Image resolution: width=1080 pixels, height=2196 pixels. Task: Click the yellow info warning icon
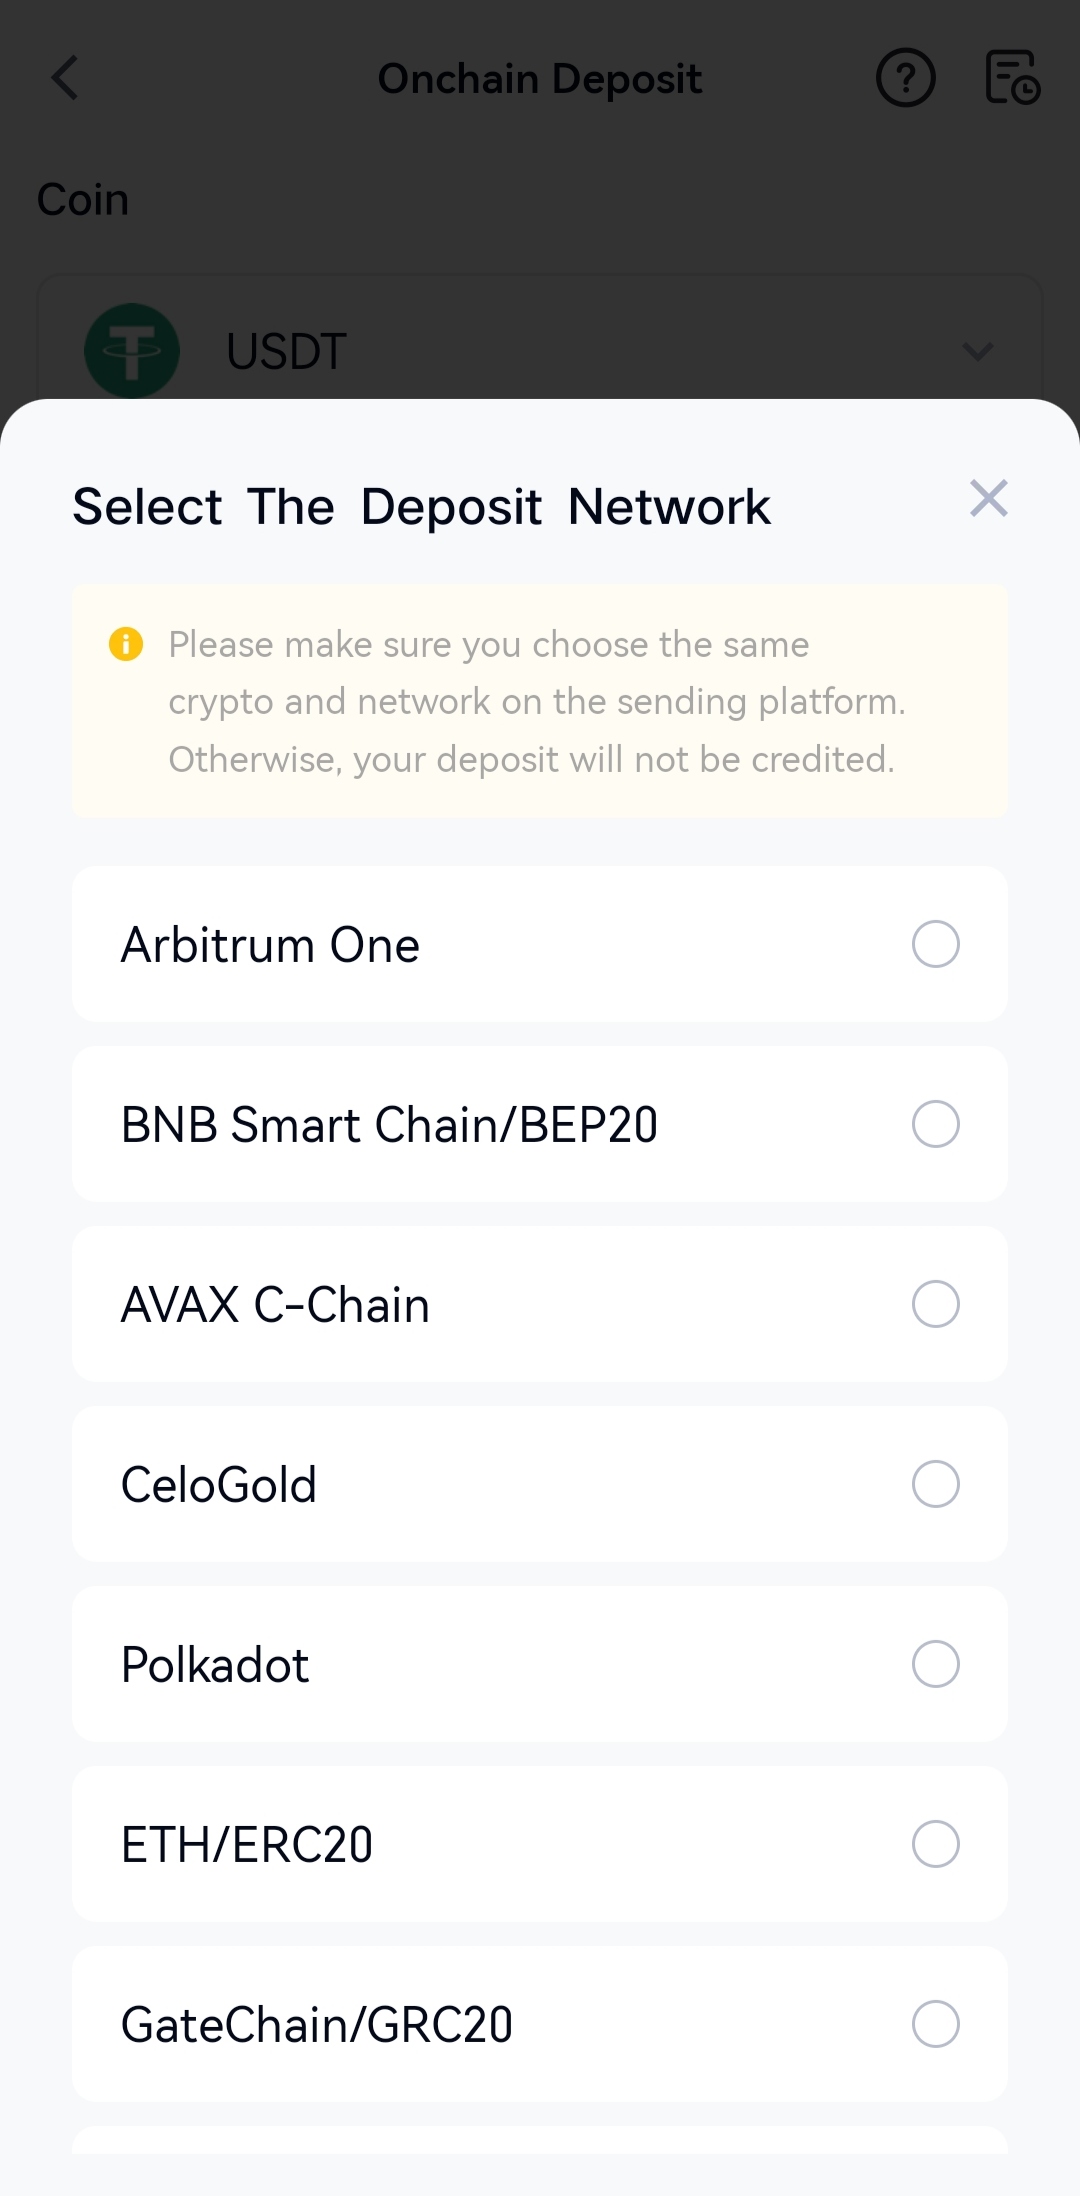pyautogui.click(x=126, y=644)
